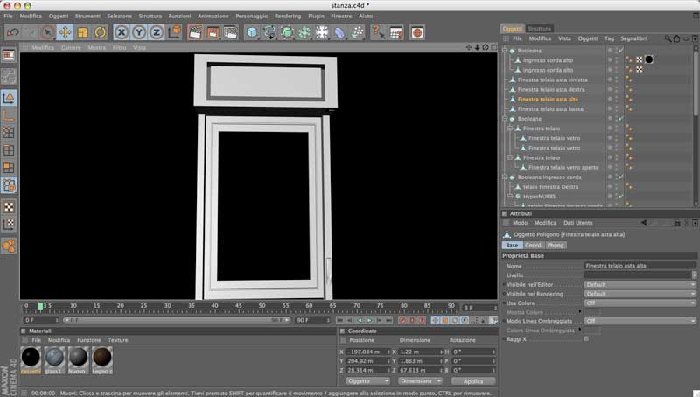This screenshot has height=397, width=700.
Task: Open the Render Settings icon
Action: (x=230, y=32)
